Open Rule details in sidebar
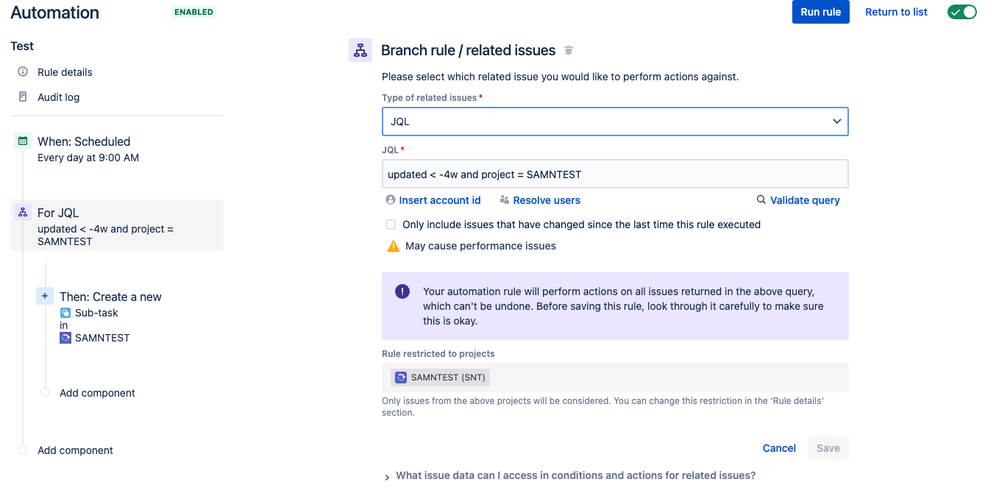The image size is (999, 499). click(x=64, y=72)
